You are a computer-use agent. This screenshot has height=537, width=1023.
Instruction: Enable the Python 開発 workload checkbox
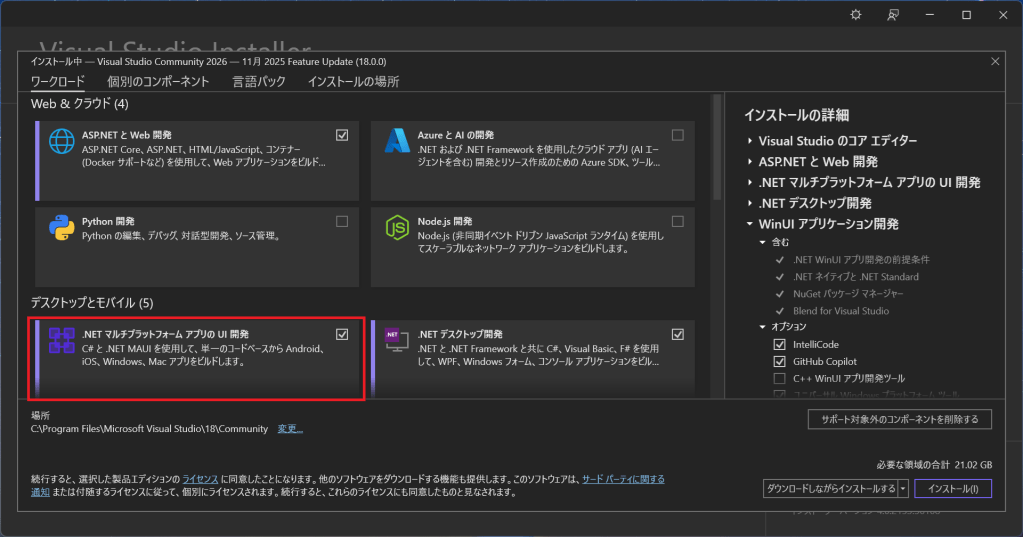pos(342,221)
